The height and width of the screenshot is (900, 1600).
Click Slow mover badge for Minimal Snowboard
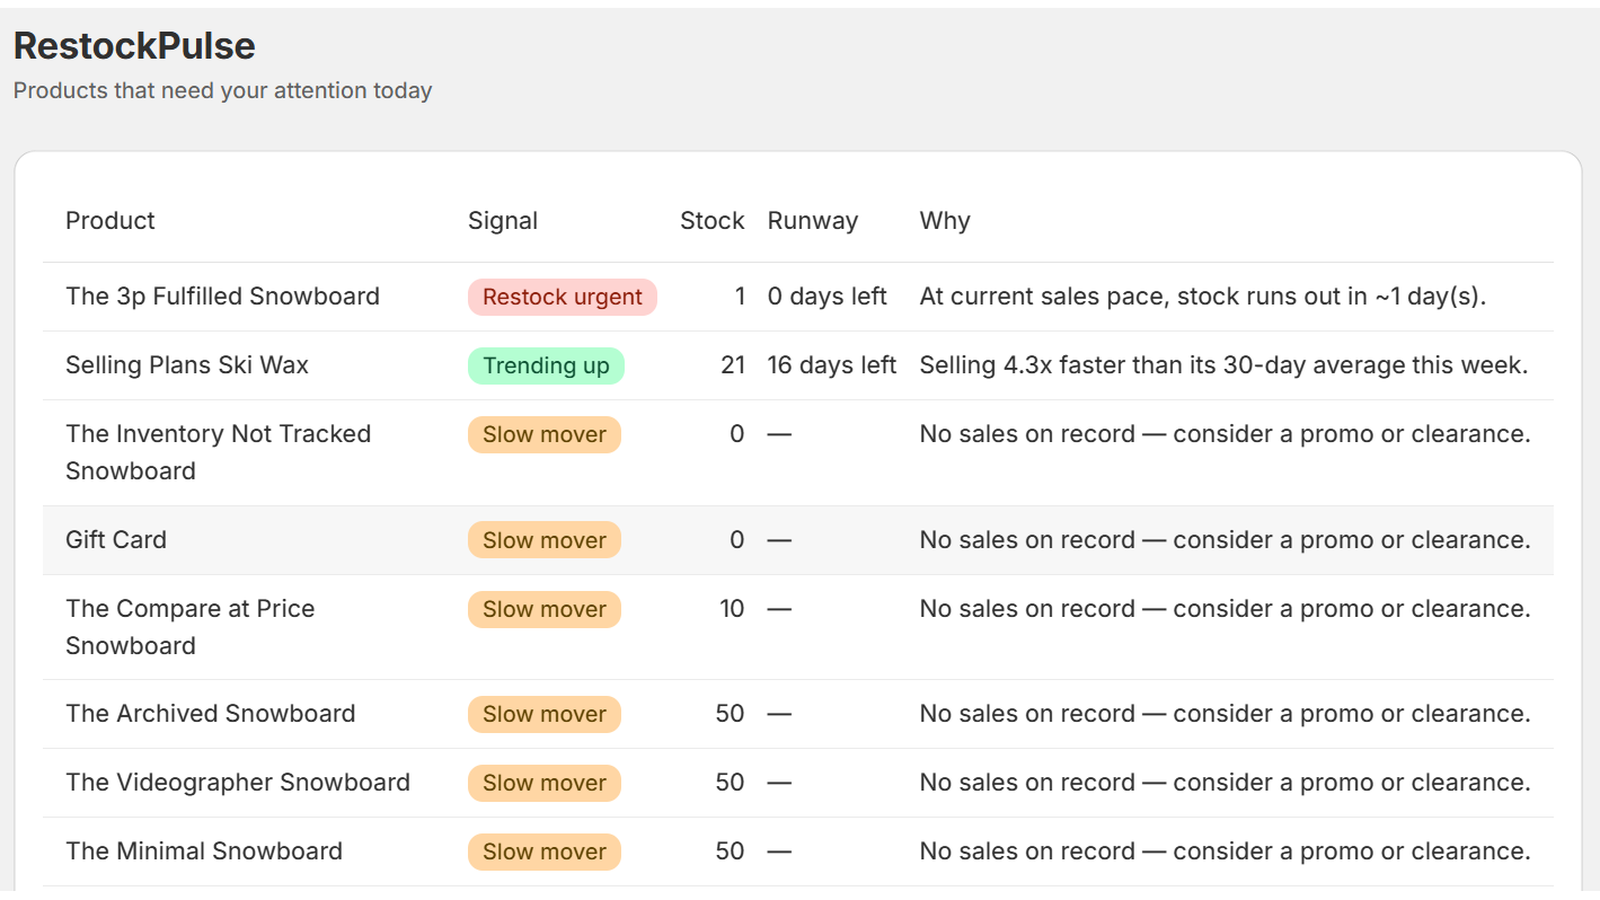pyautogui.click(x=544, y=853)
